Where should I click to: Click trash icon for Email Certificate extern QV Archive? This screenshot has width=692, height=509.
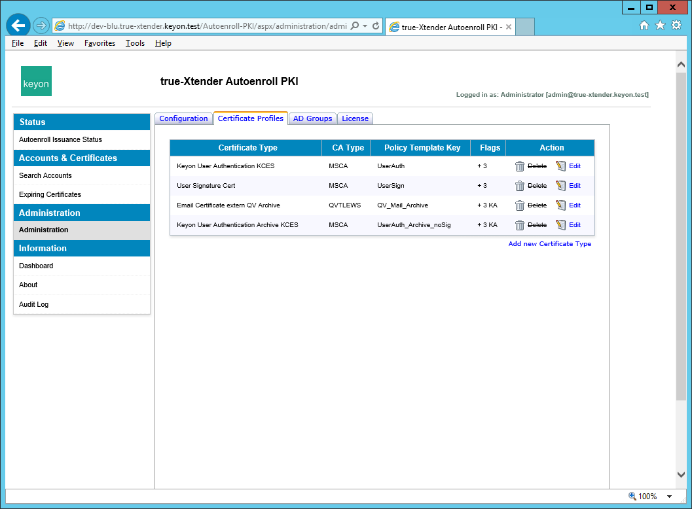[519, 205]
